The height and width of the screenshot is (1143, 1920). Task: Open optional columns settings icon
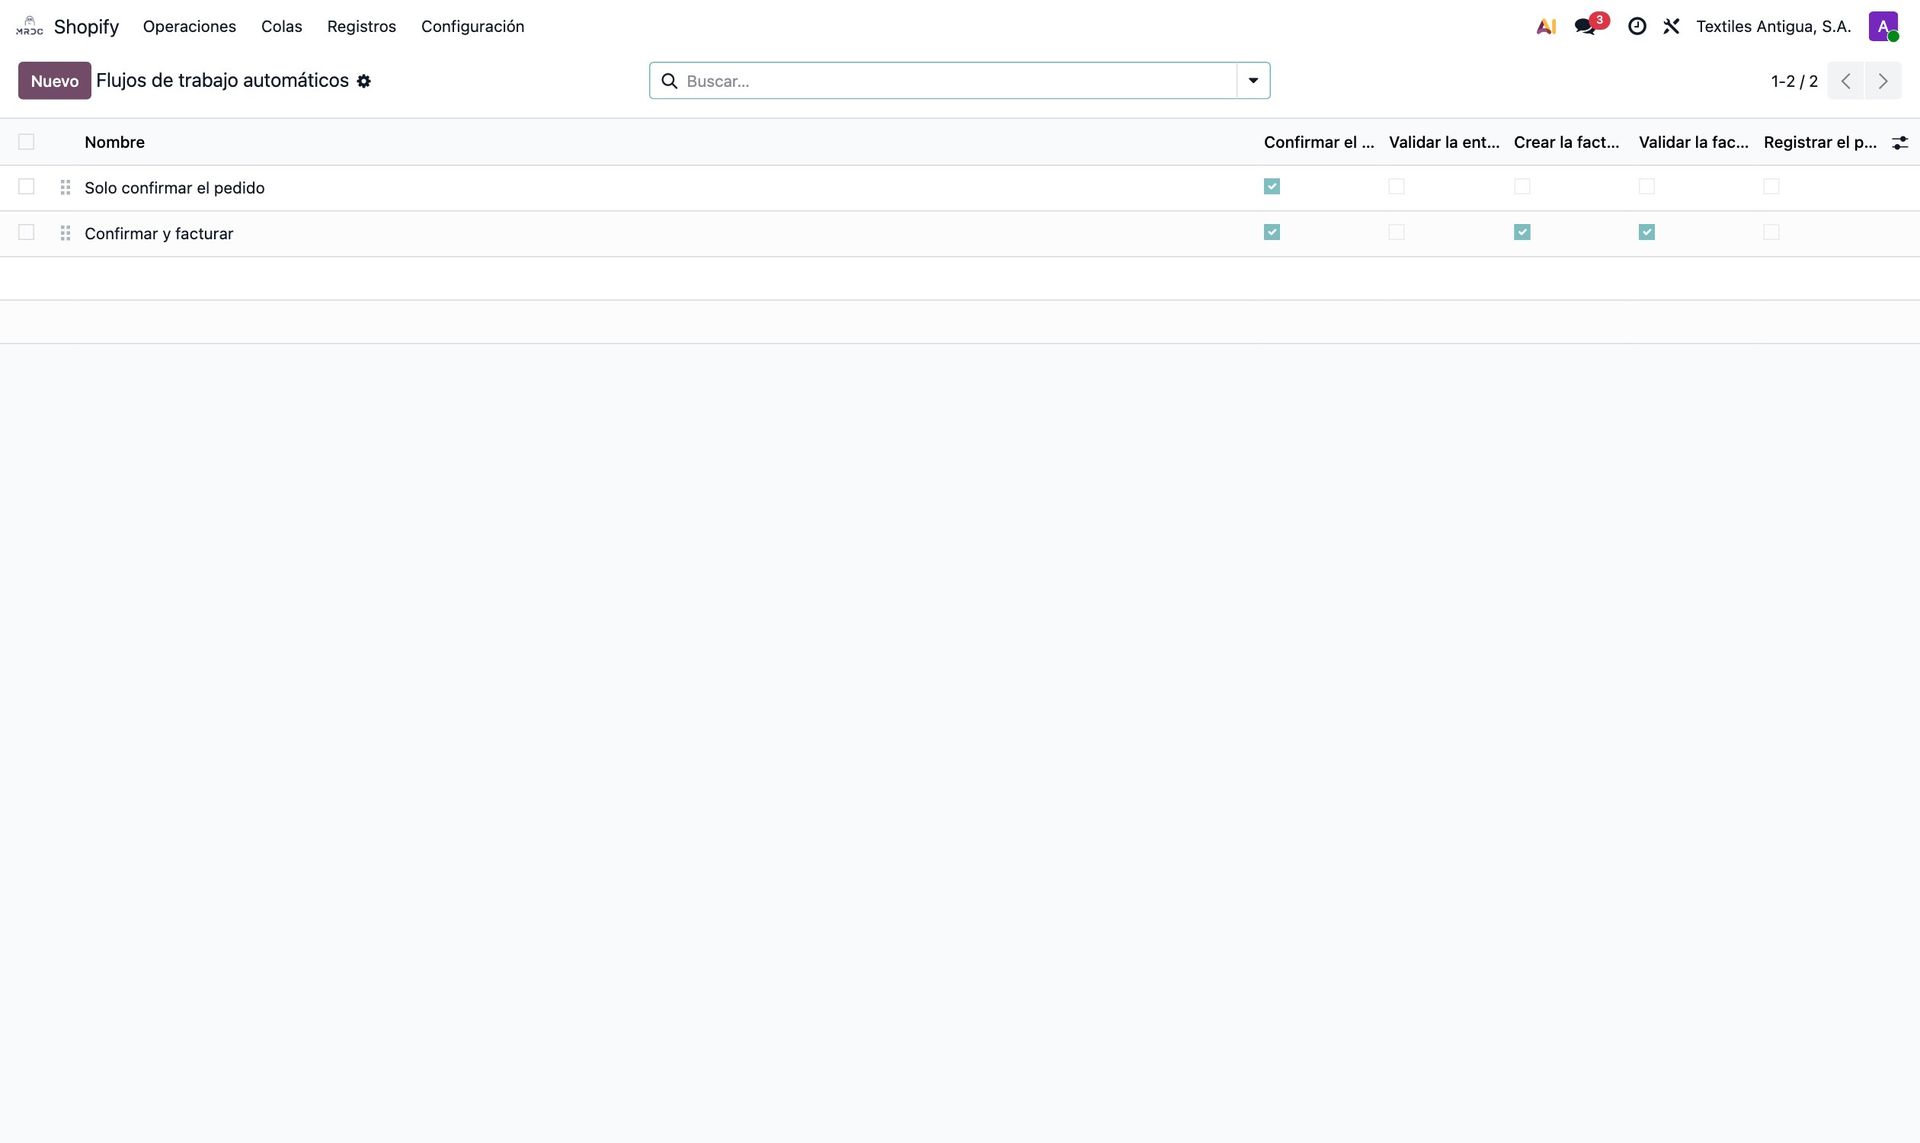pyautogui.click(x=1899, y=142)
